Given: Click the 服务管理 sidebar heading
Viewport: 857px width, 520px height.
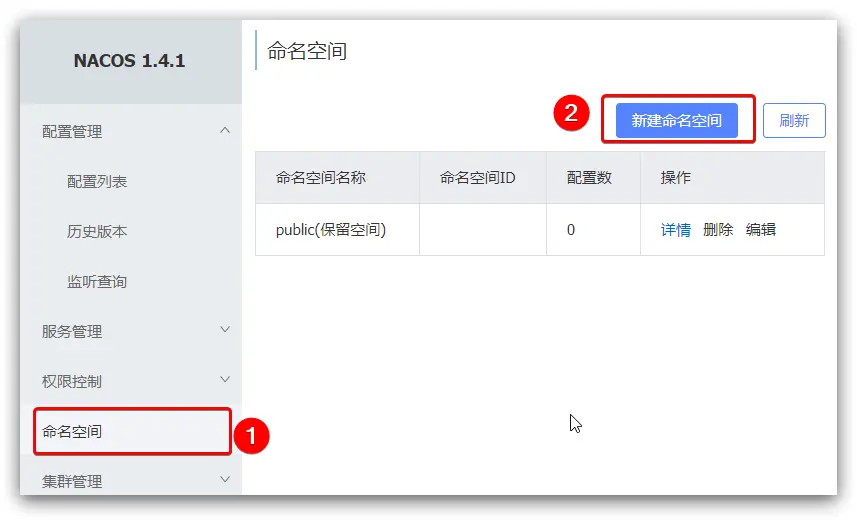Looking at the screenshot, I should tap(72, 332).
